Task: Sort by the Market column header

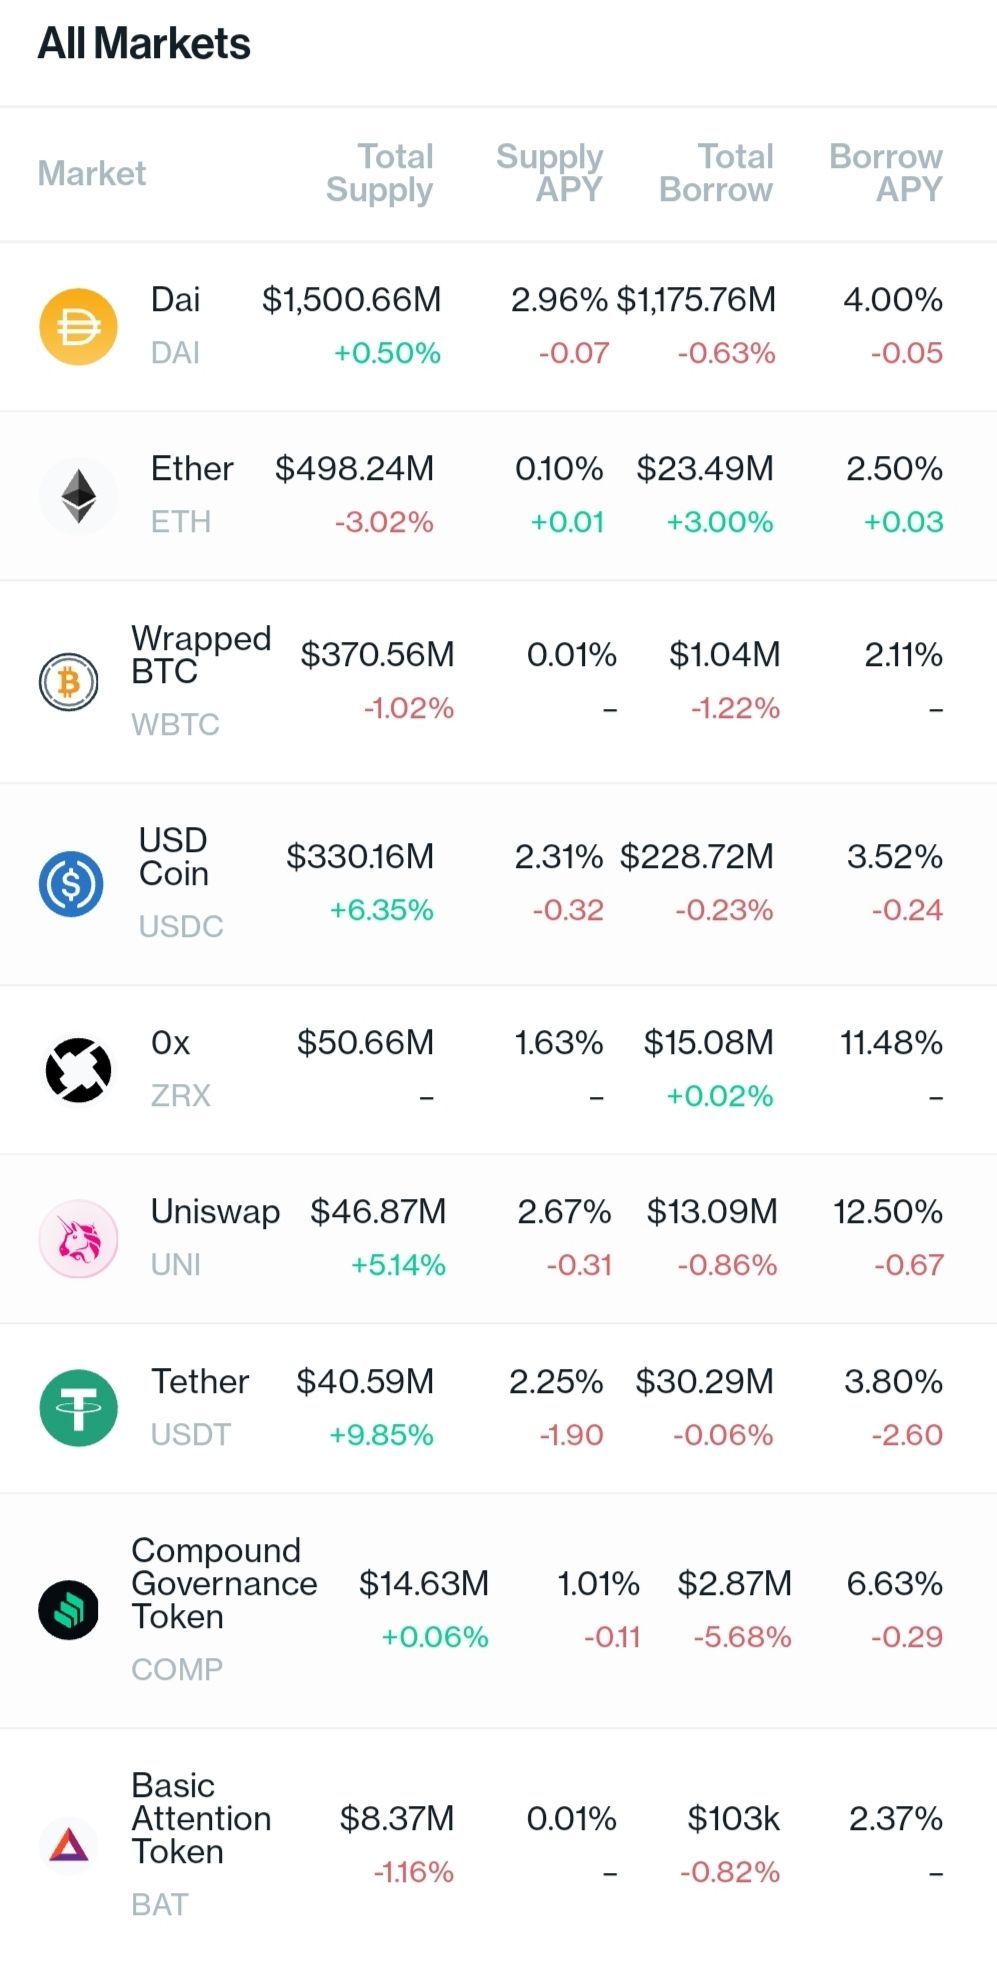Action: tap(92, 173)
